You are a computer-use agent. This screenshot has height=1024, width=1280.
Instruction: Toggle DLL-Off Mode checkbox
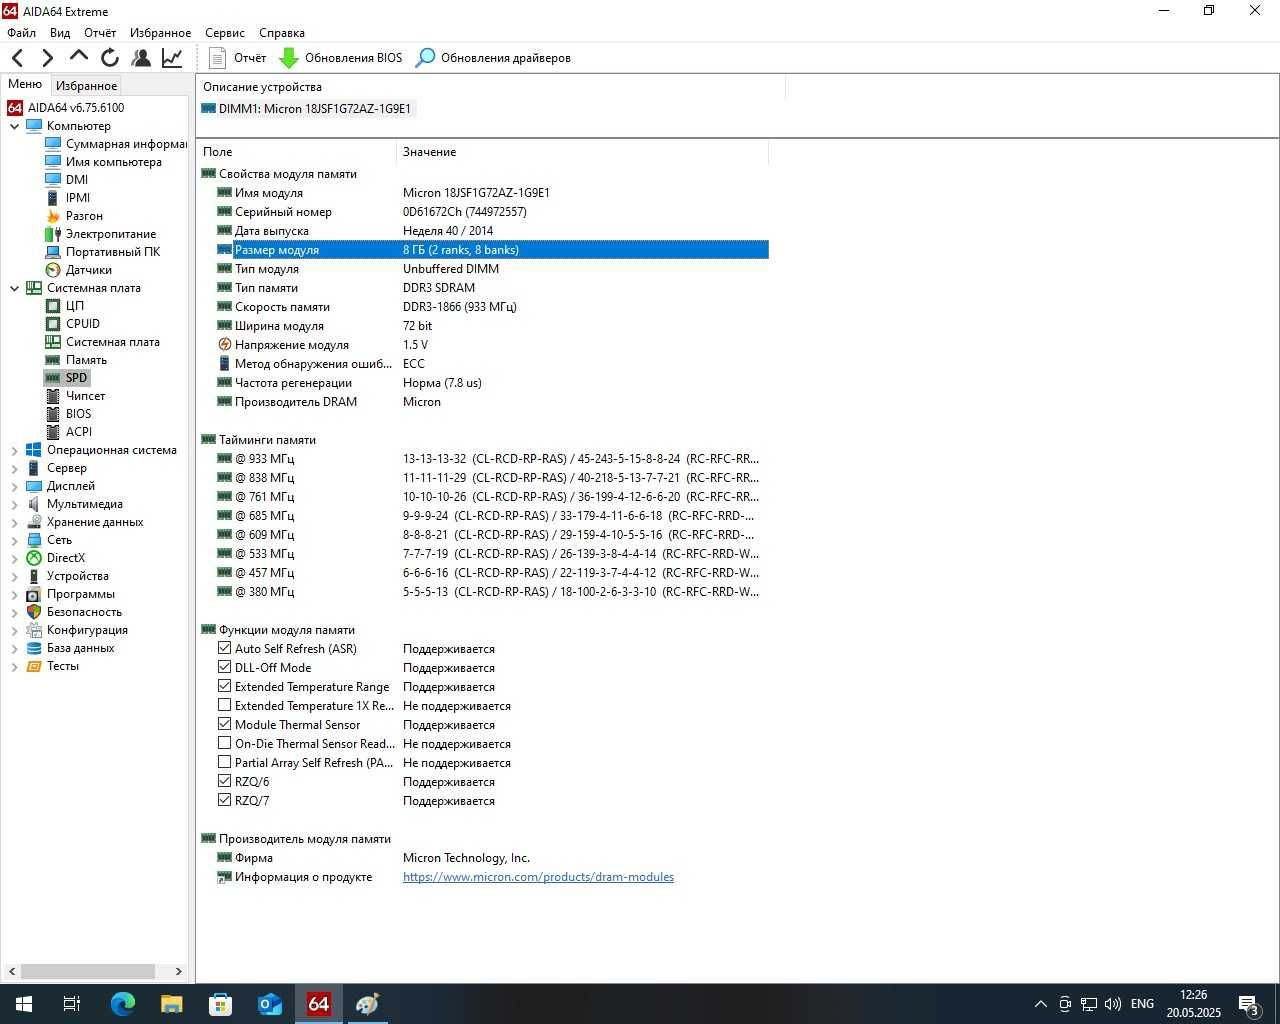click(224, 667)
